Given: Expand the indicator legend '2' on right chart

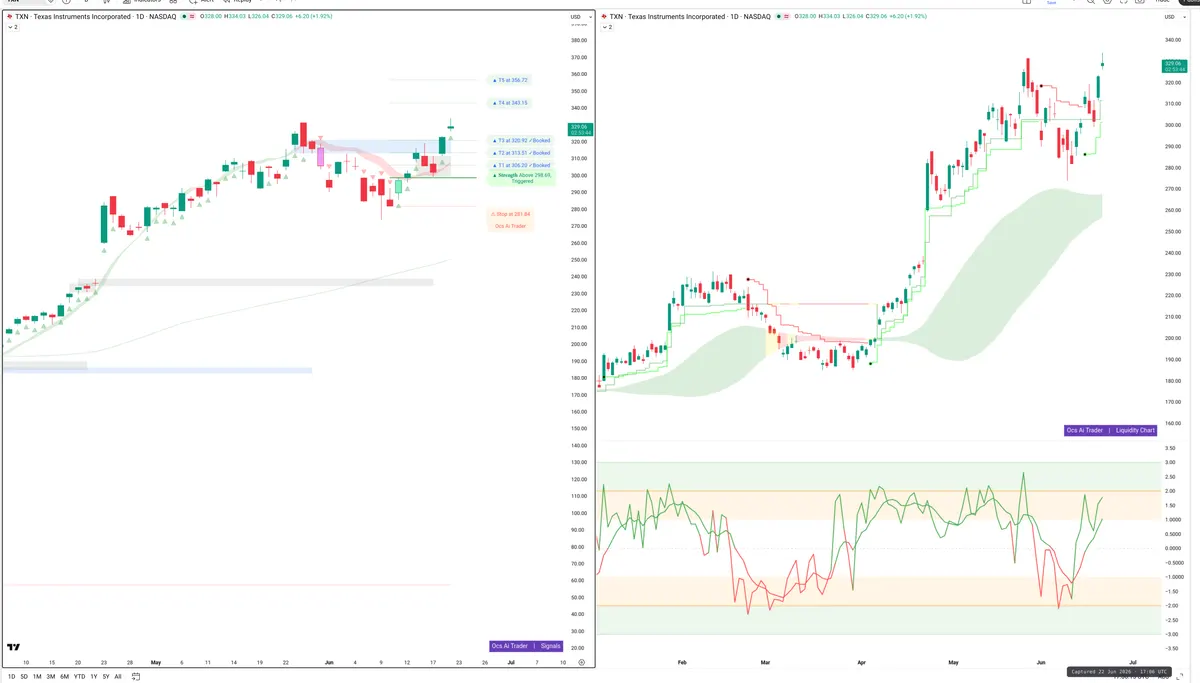Looking at the screenshot, I should tap(606, 27).
